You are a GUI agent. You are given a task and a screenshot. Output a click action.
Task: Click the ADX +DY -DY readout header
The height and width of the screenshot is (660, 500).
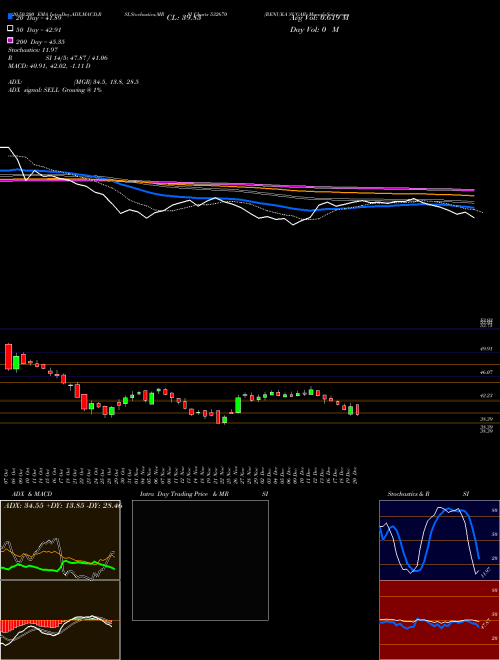pos(63,506)
